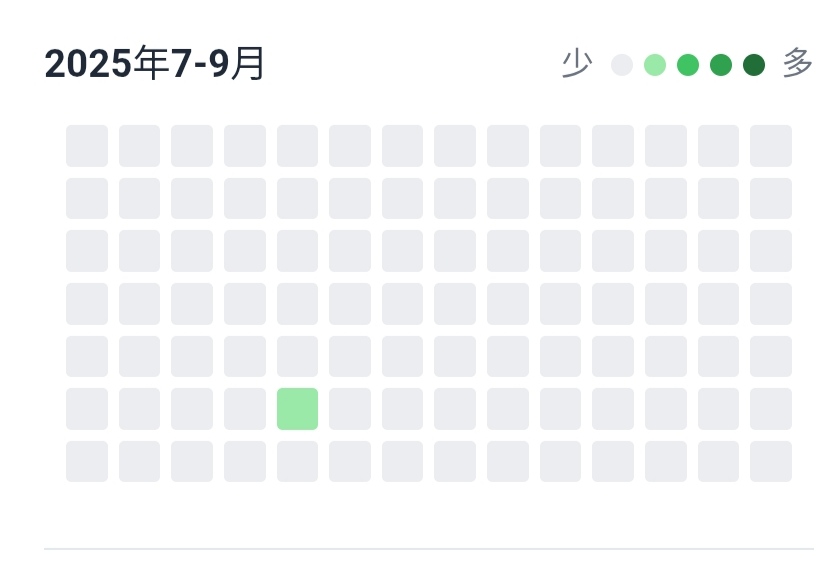Click the gray cell immediately right of green cell
Image resolution: width=837 pixels, height=567 pixels.
click(x=350, y=409)
